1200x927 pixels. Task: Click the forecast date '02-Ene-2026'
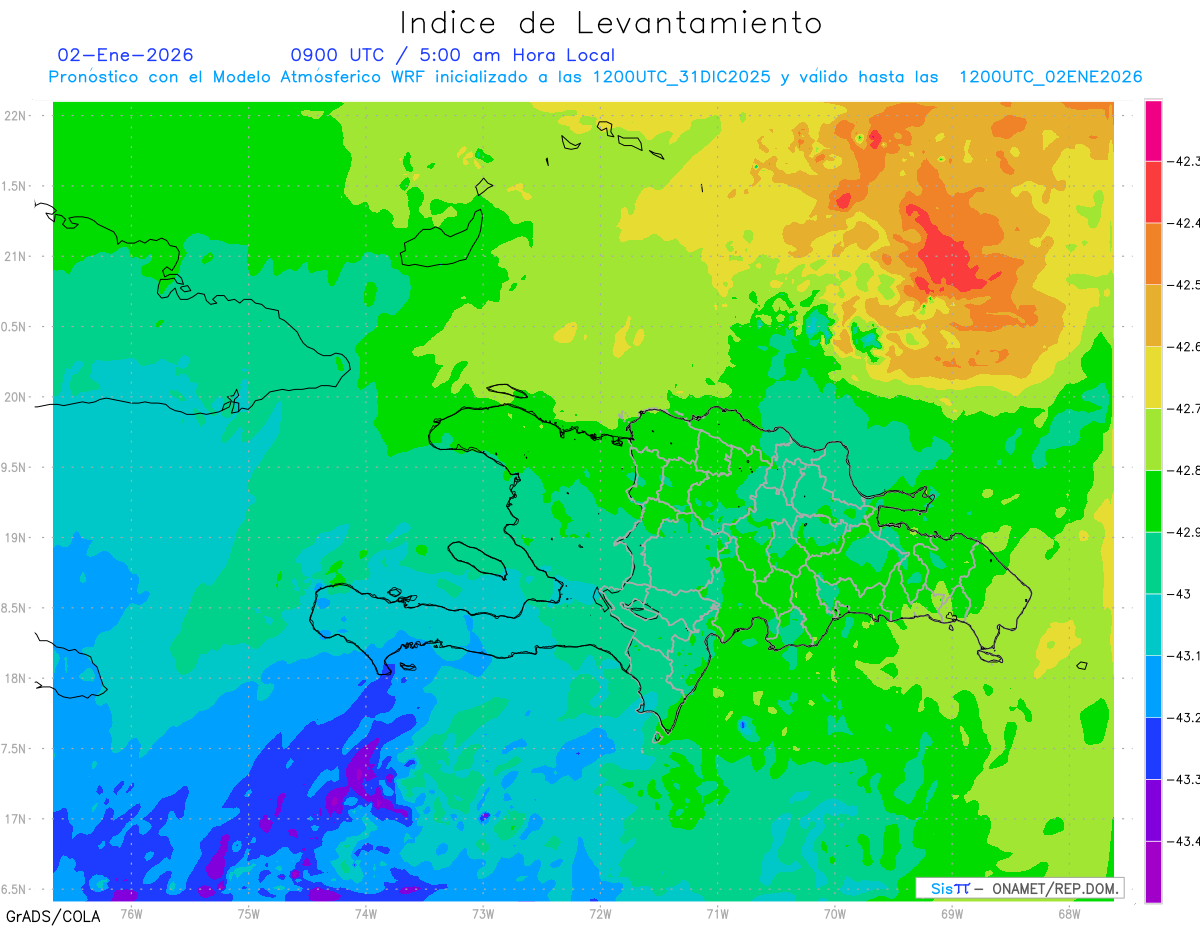pyautogui.click(x=126, y=55)
